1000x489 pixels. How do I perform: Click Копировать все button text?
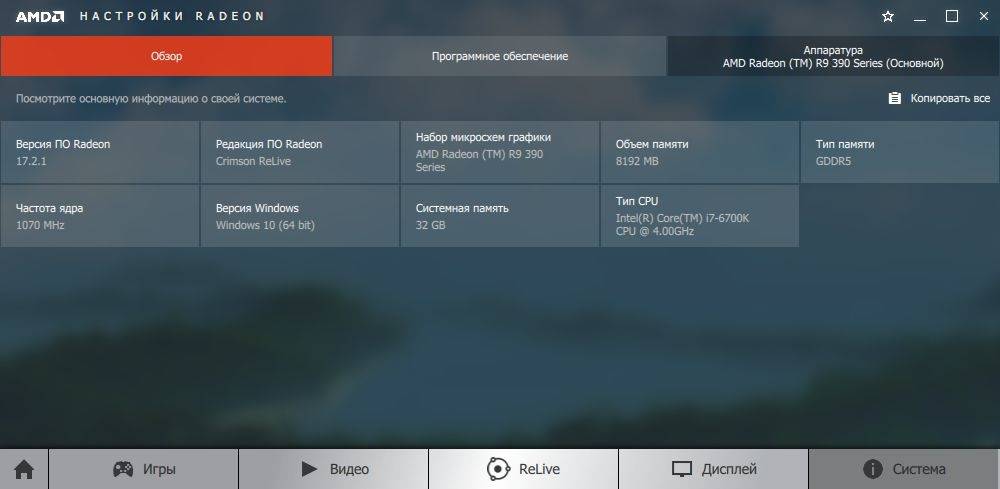coord(950,98)
